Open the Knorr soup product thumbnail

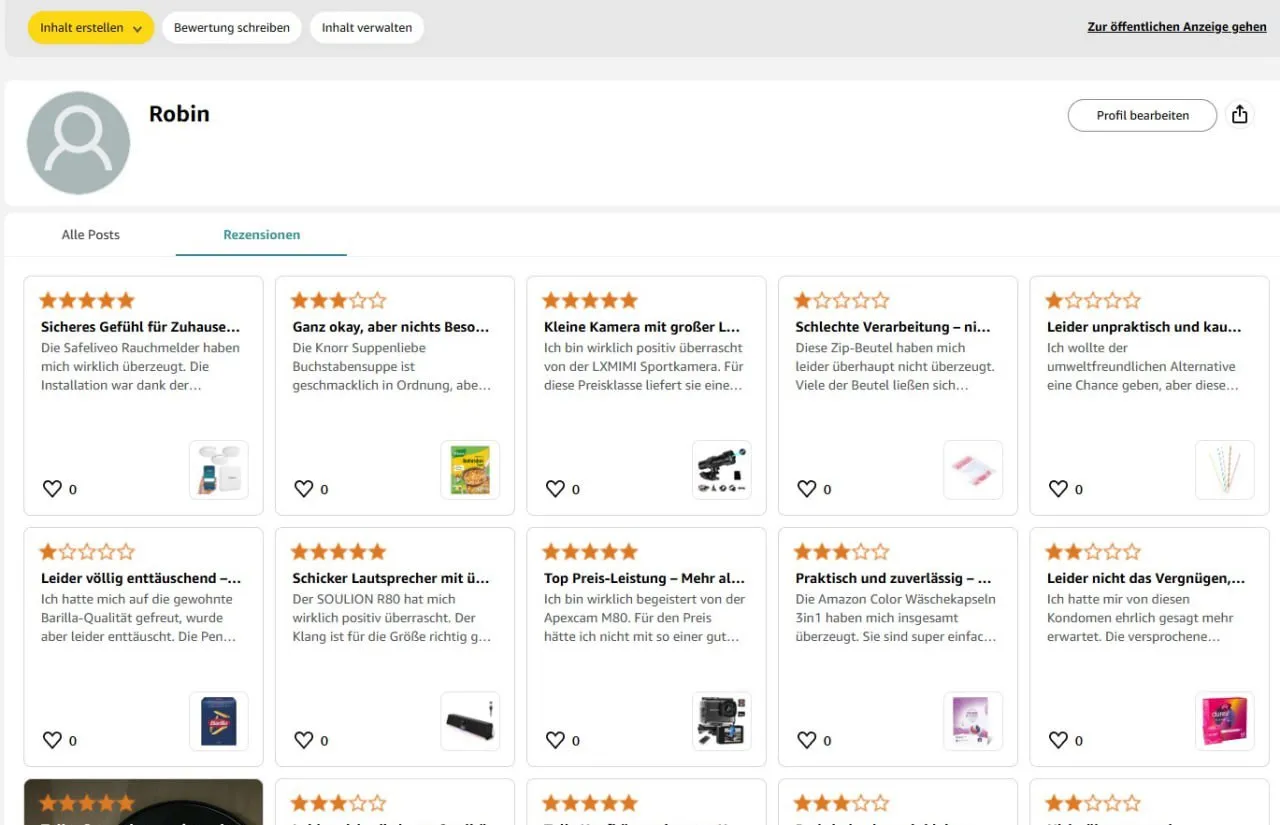[x=470, y=470]
